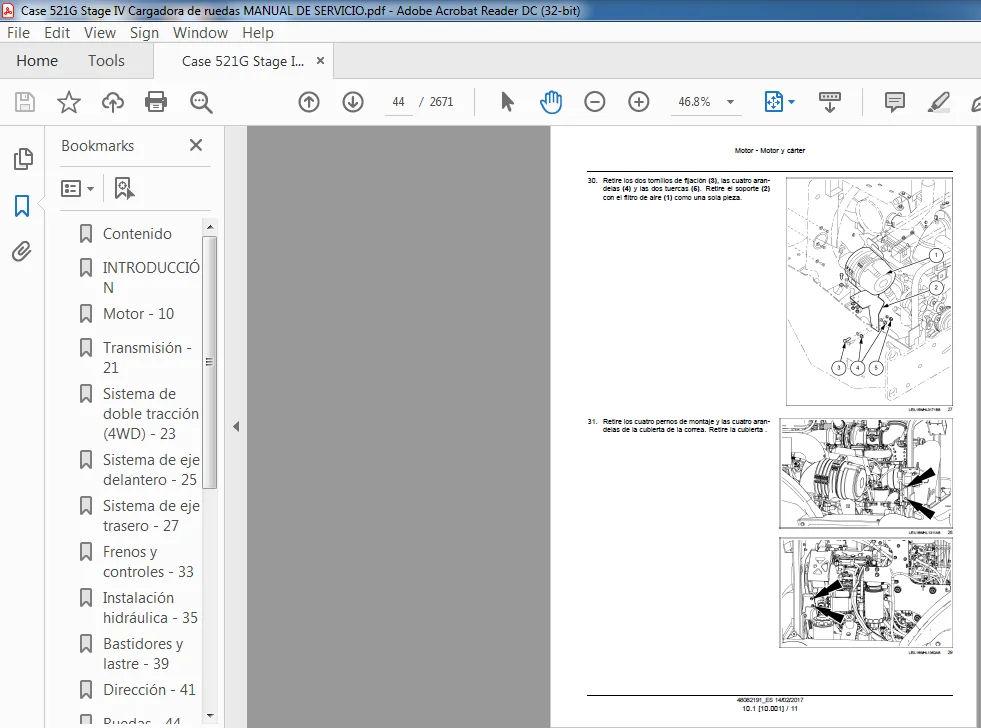Open bookmark options menu
Viewport: 981px width, 728px height.
click(77, 188)
